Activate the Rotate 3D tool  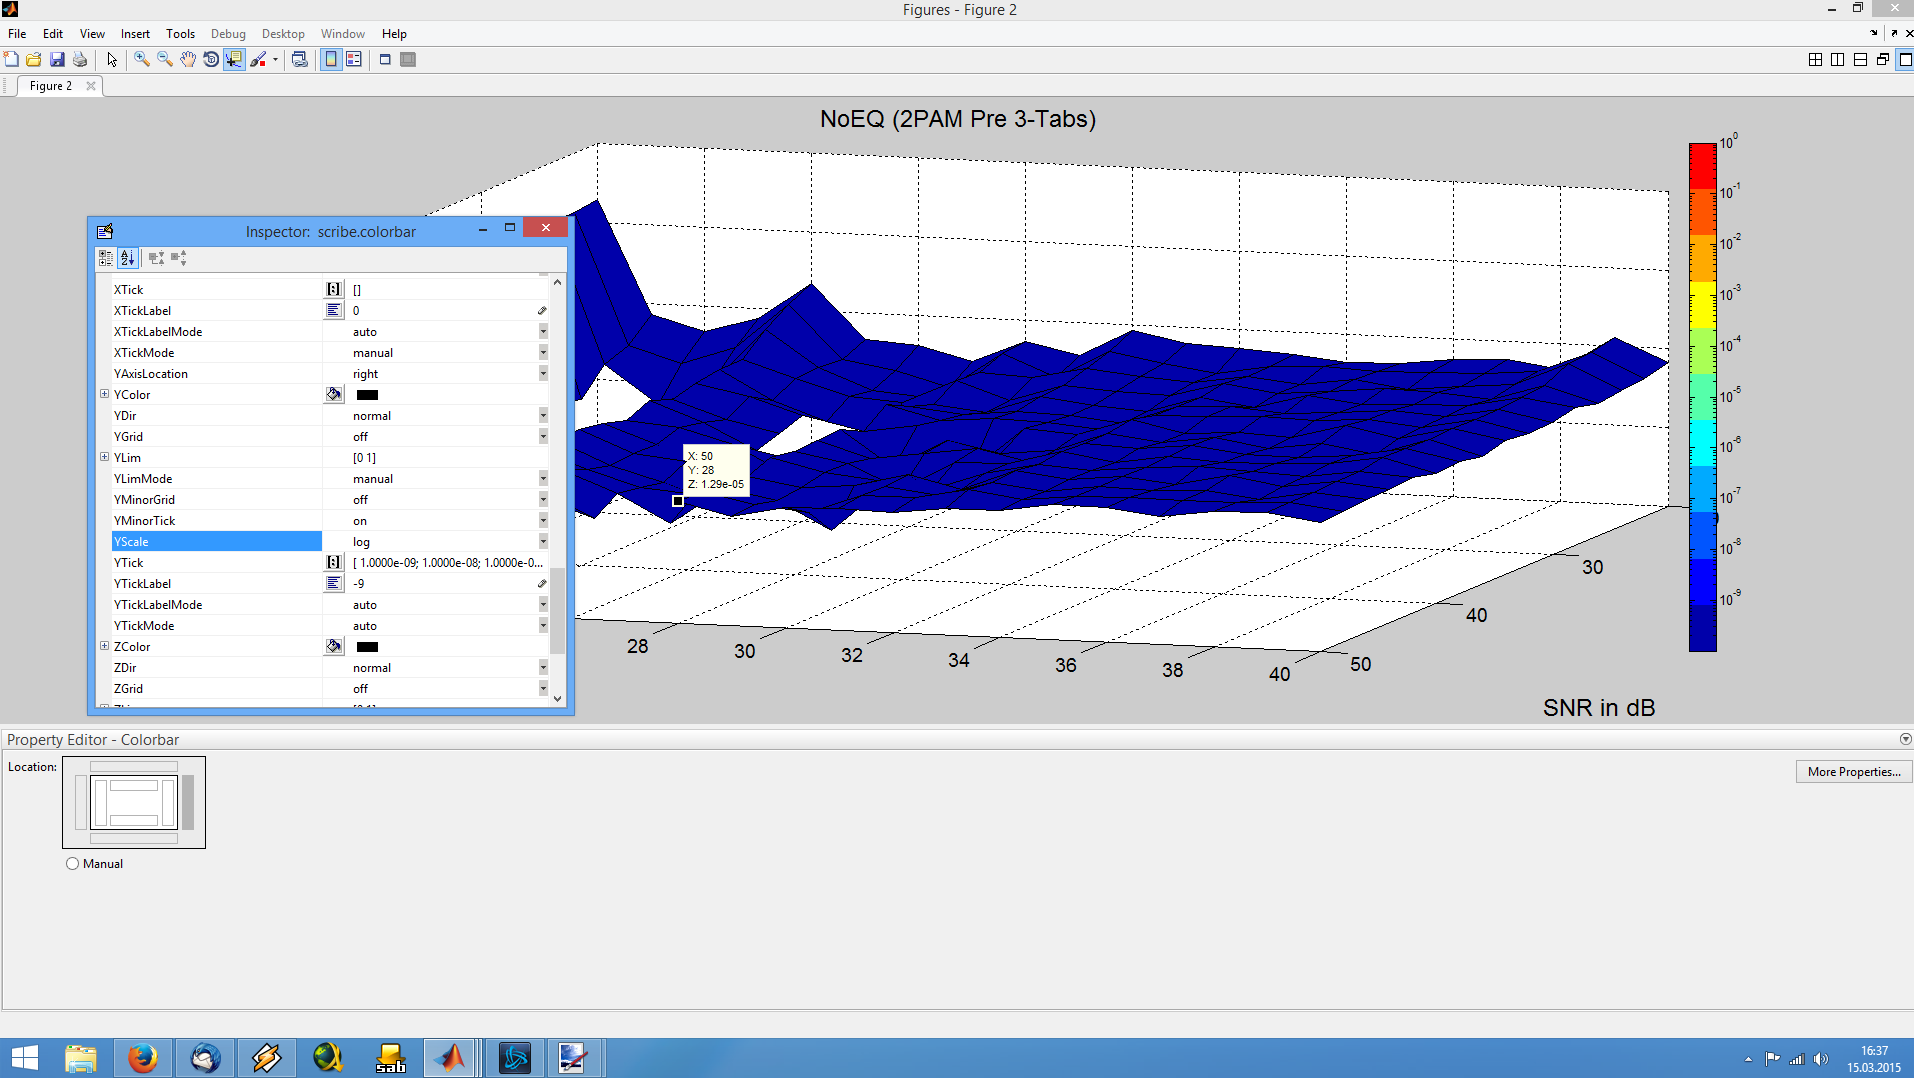point(211,60)
